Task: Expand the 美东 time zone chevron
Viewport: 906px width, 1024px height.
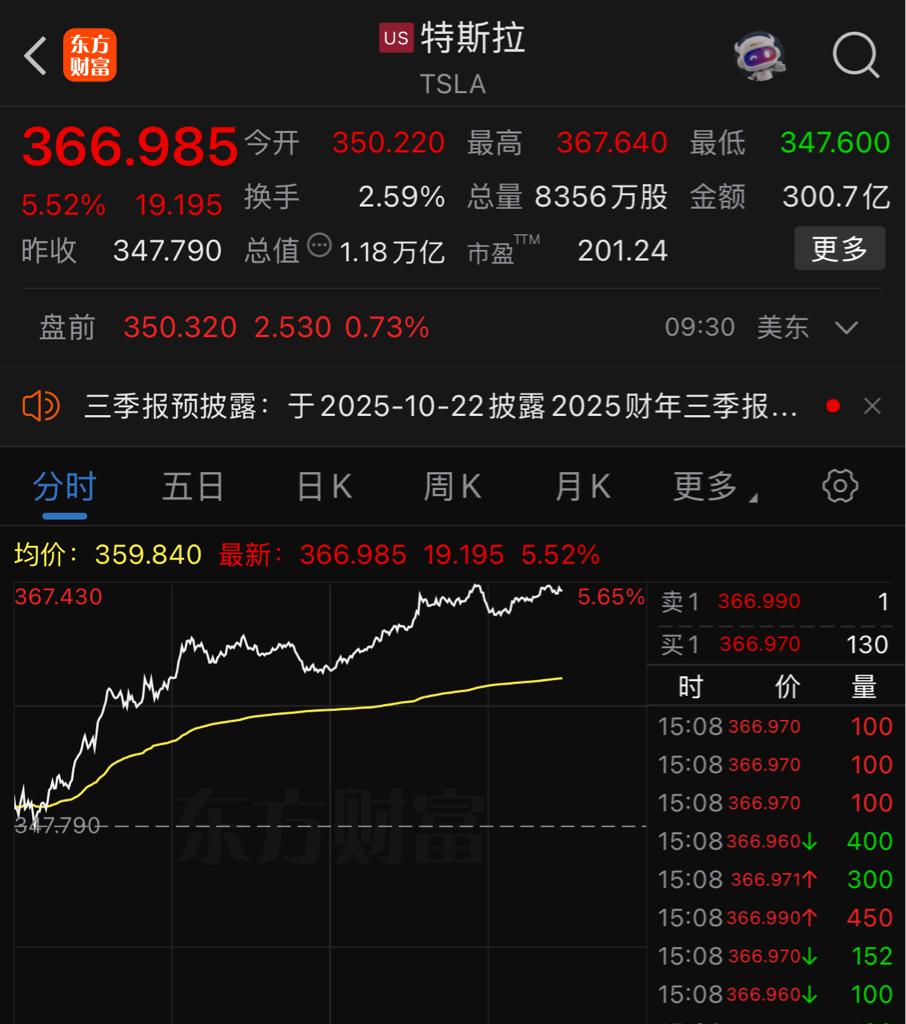Action: tap(847, 327)
